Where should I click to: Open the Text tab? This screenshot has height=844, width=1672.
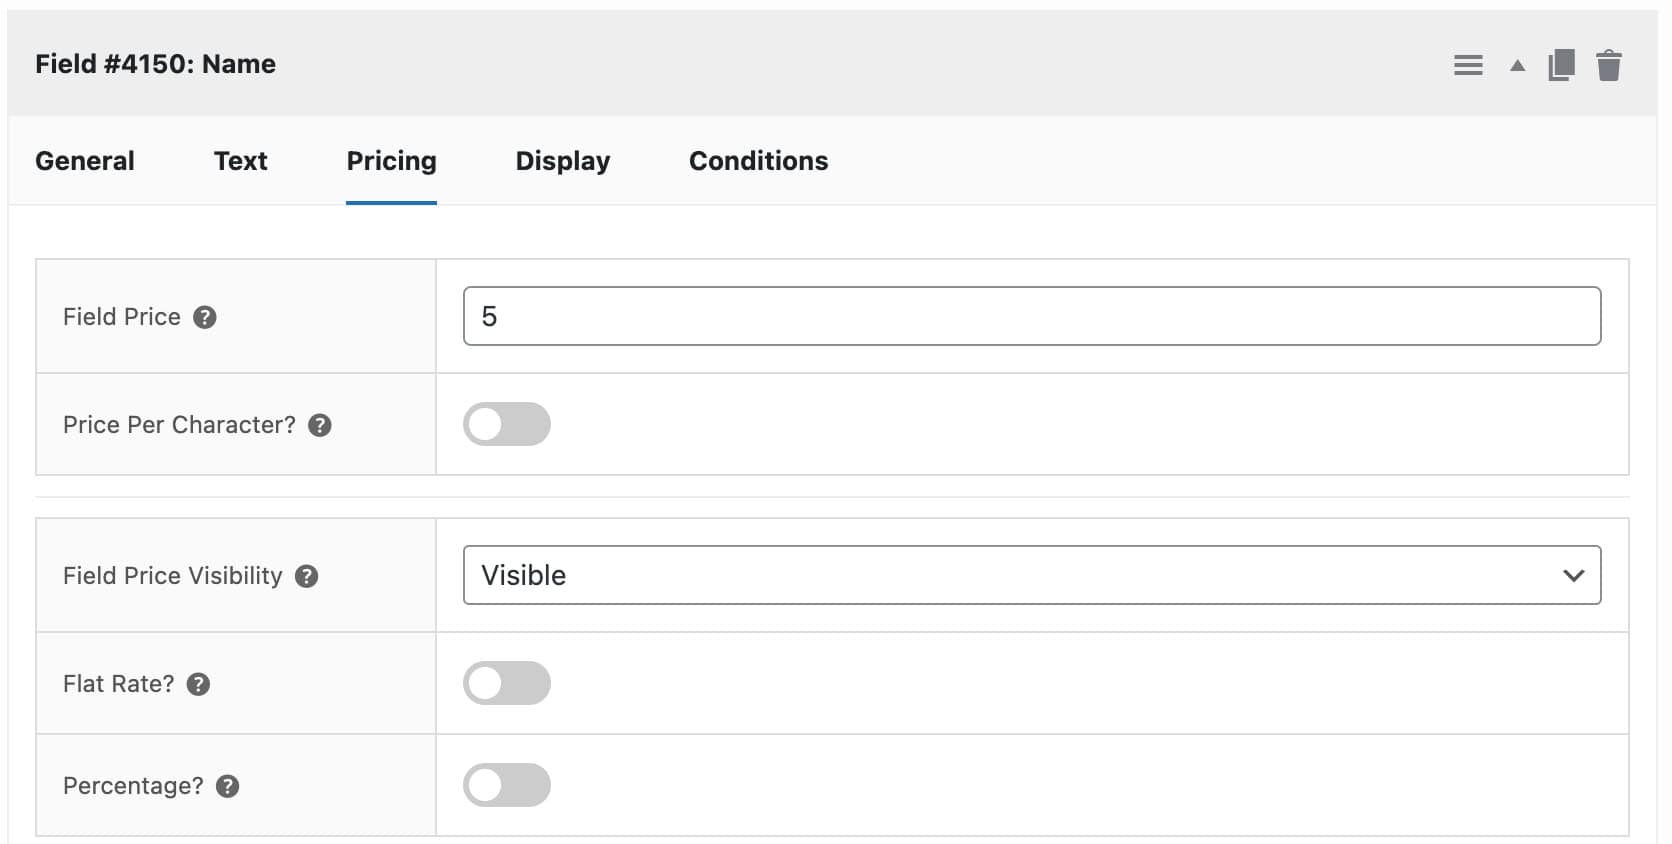(x=240, y=161)
